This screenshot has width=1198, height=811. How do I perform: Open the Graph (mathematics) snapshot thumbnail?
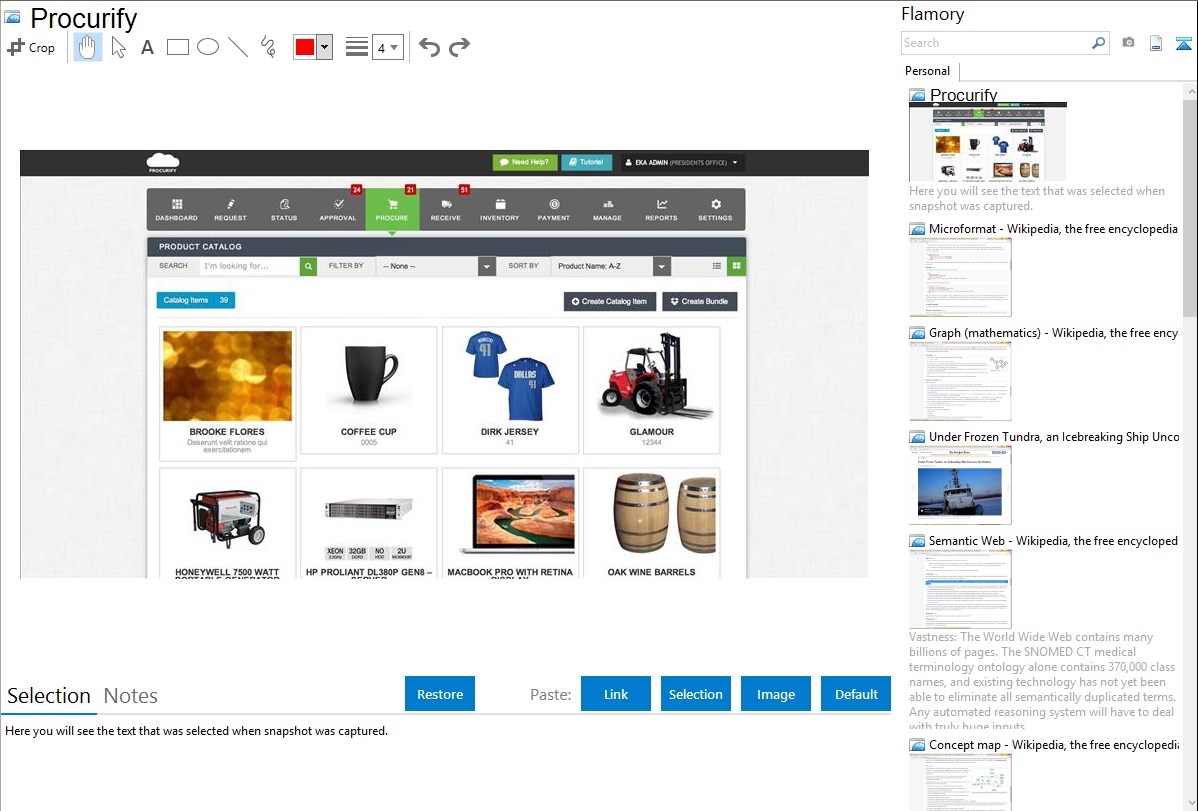(x=960, y=381)
